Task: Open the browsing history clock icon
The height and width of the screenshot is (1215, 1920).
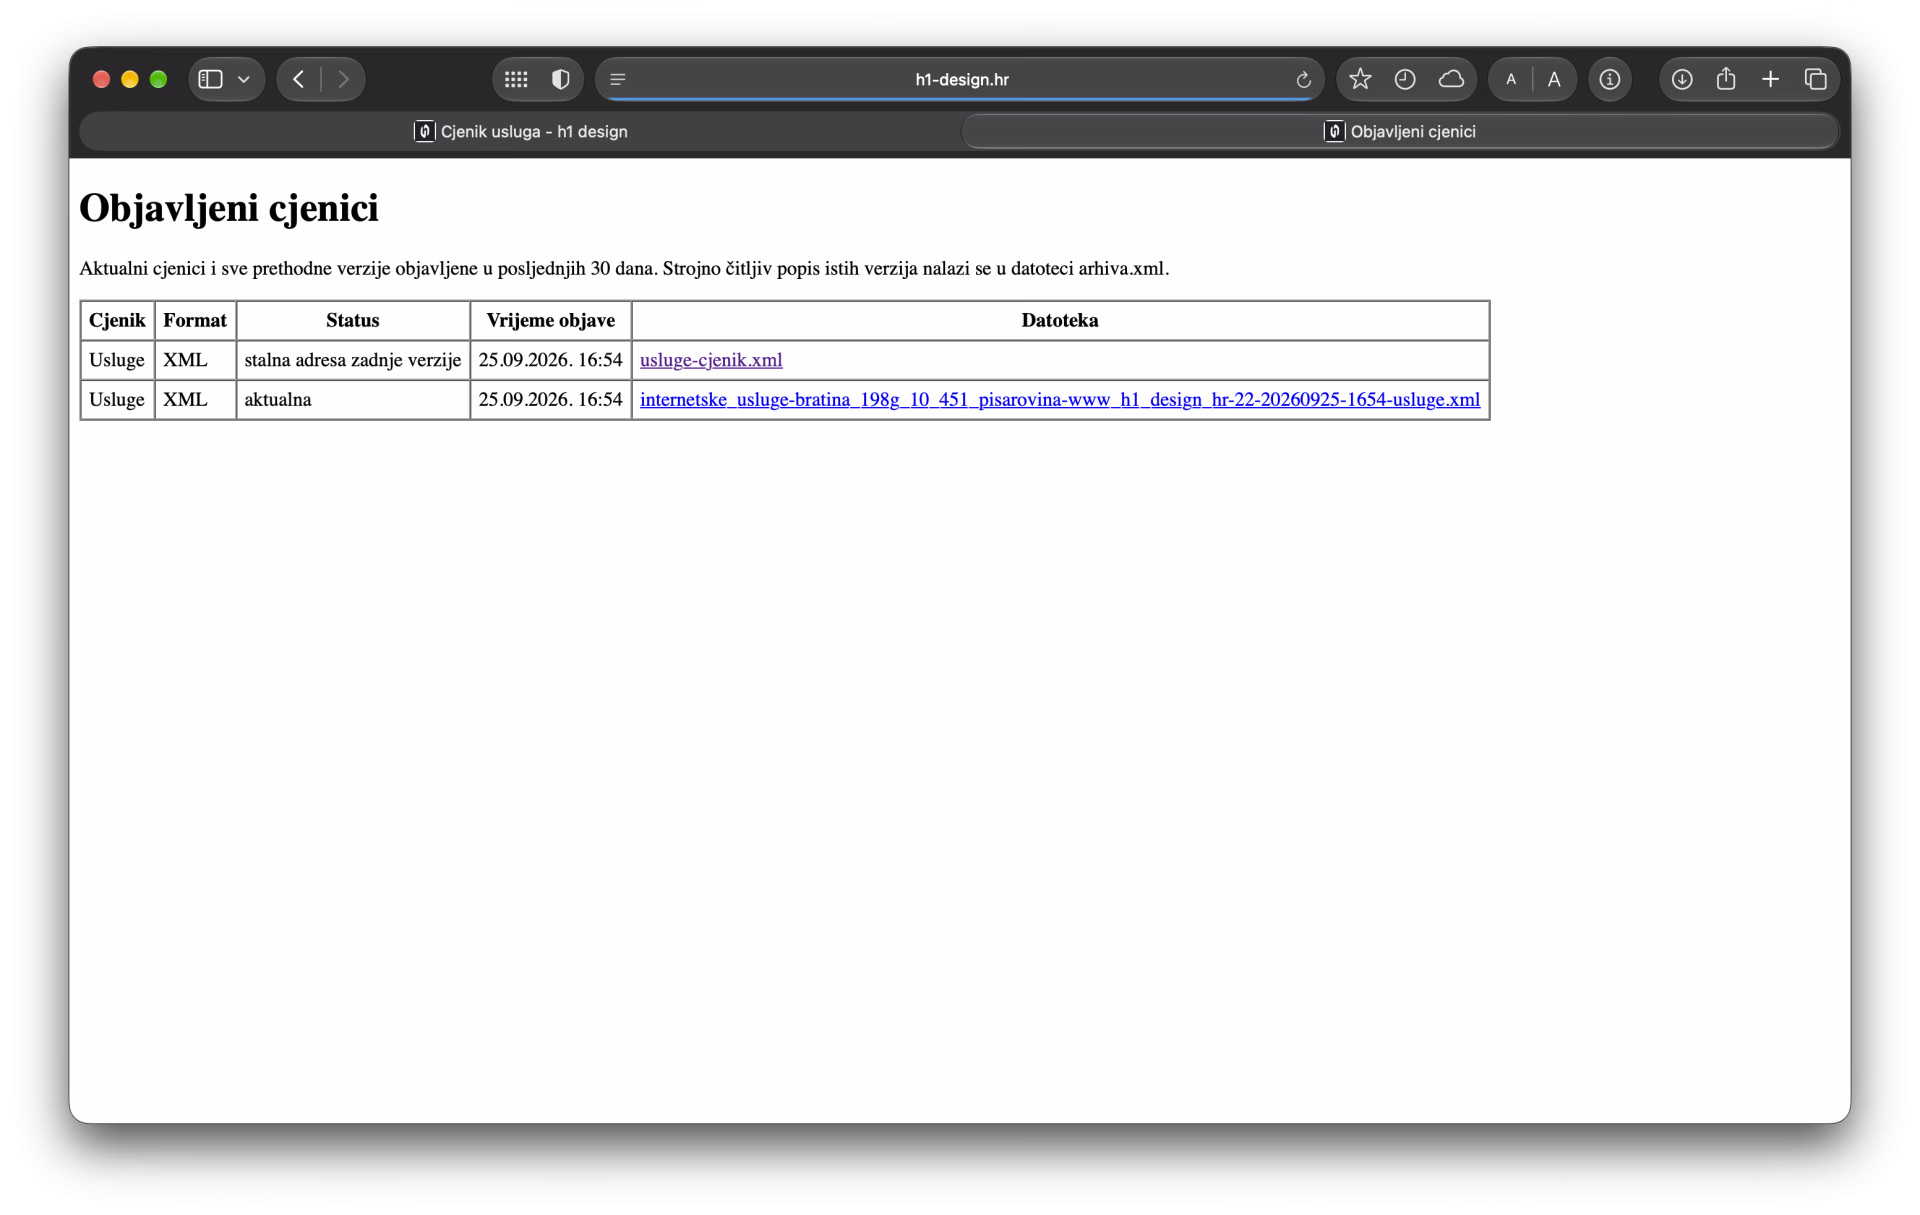Action: pos(1405,79)
